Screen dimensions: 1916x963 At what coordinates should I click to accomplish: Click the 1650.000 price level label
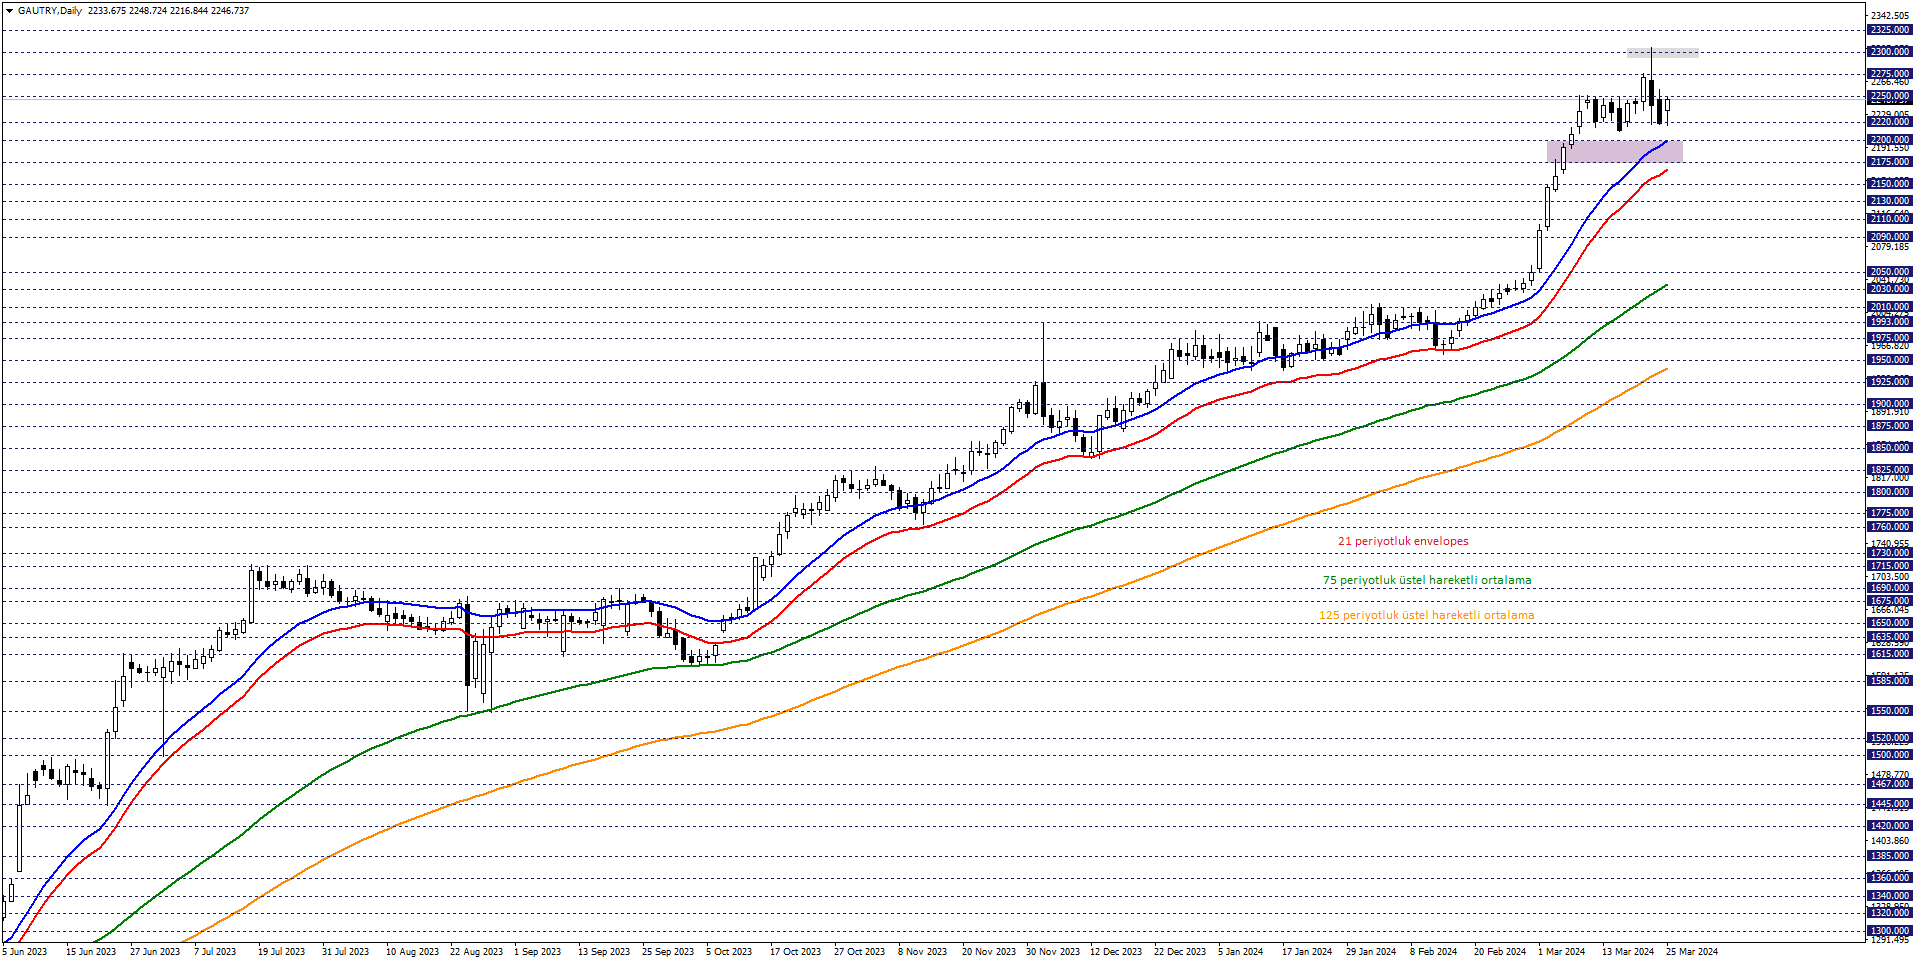tap(1889, 623)
